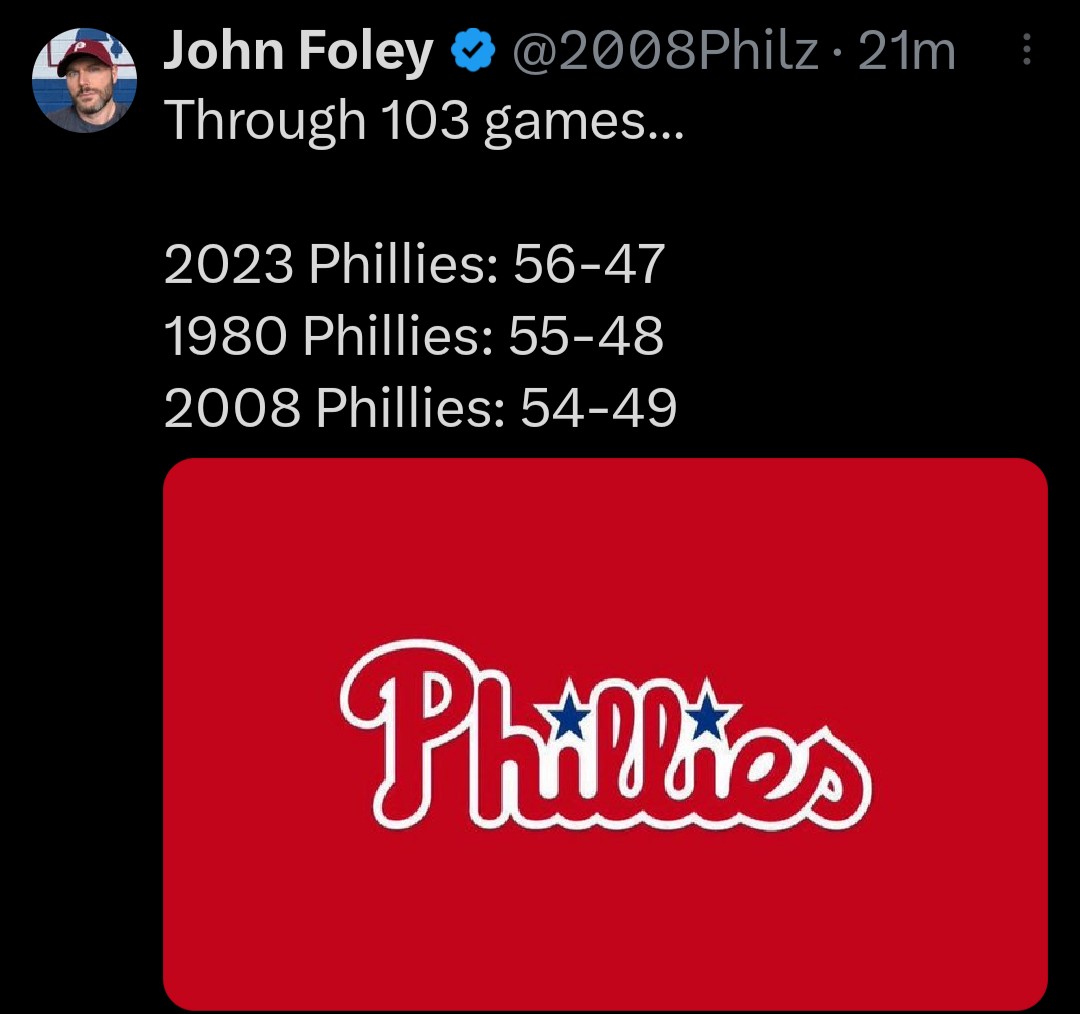Select the 2023 Phillies: 56-47 line

[414, 265]
